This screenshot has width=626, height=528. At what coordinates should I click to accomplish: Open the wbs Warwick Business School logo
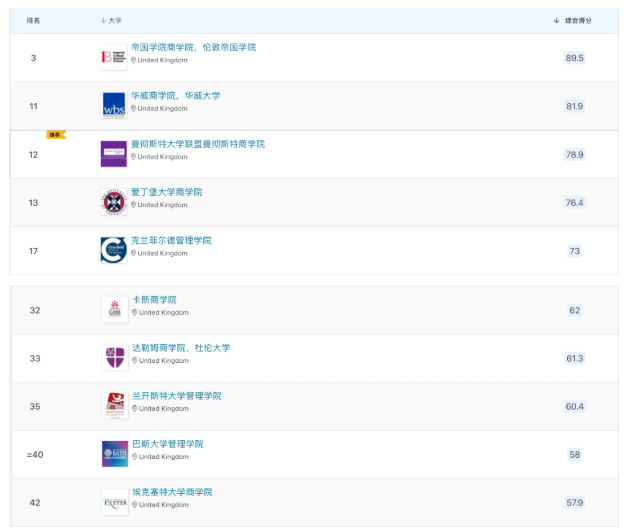114,105
